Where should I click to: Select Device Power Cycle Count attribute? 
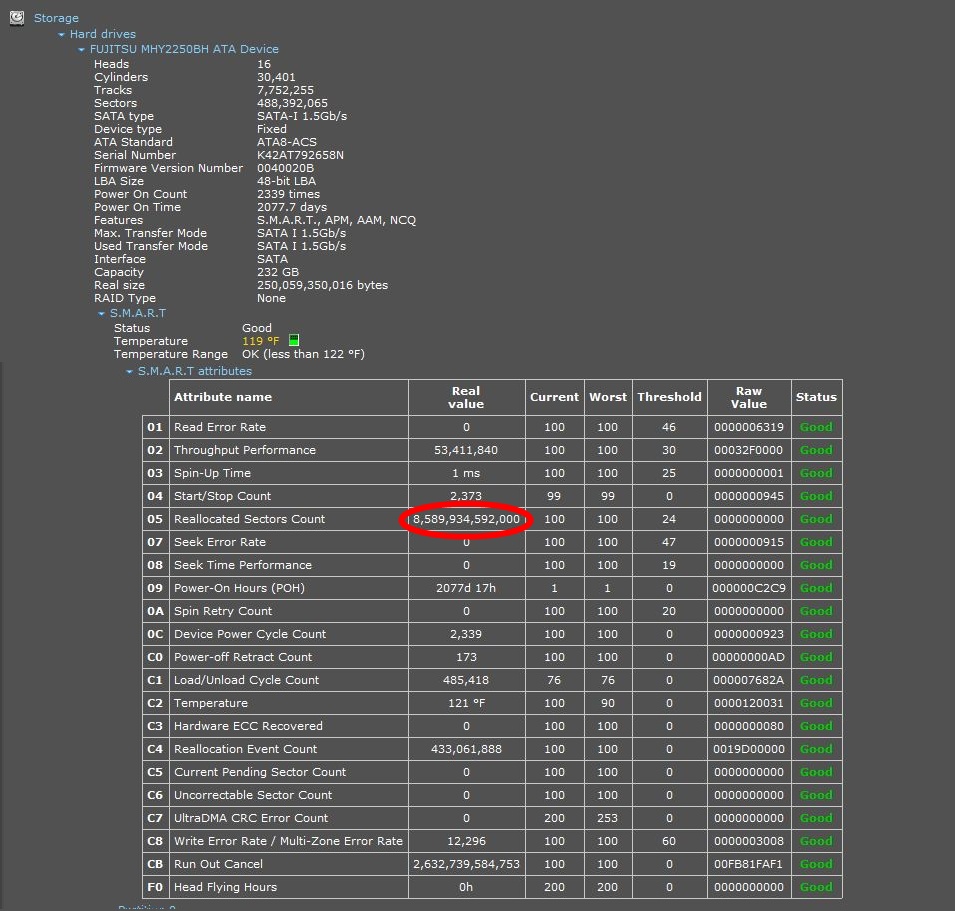[250, 634]
